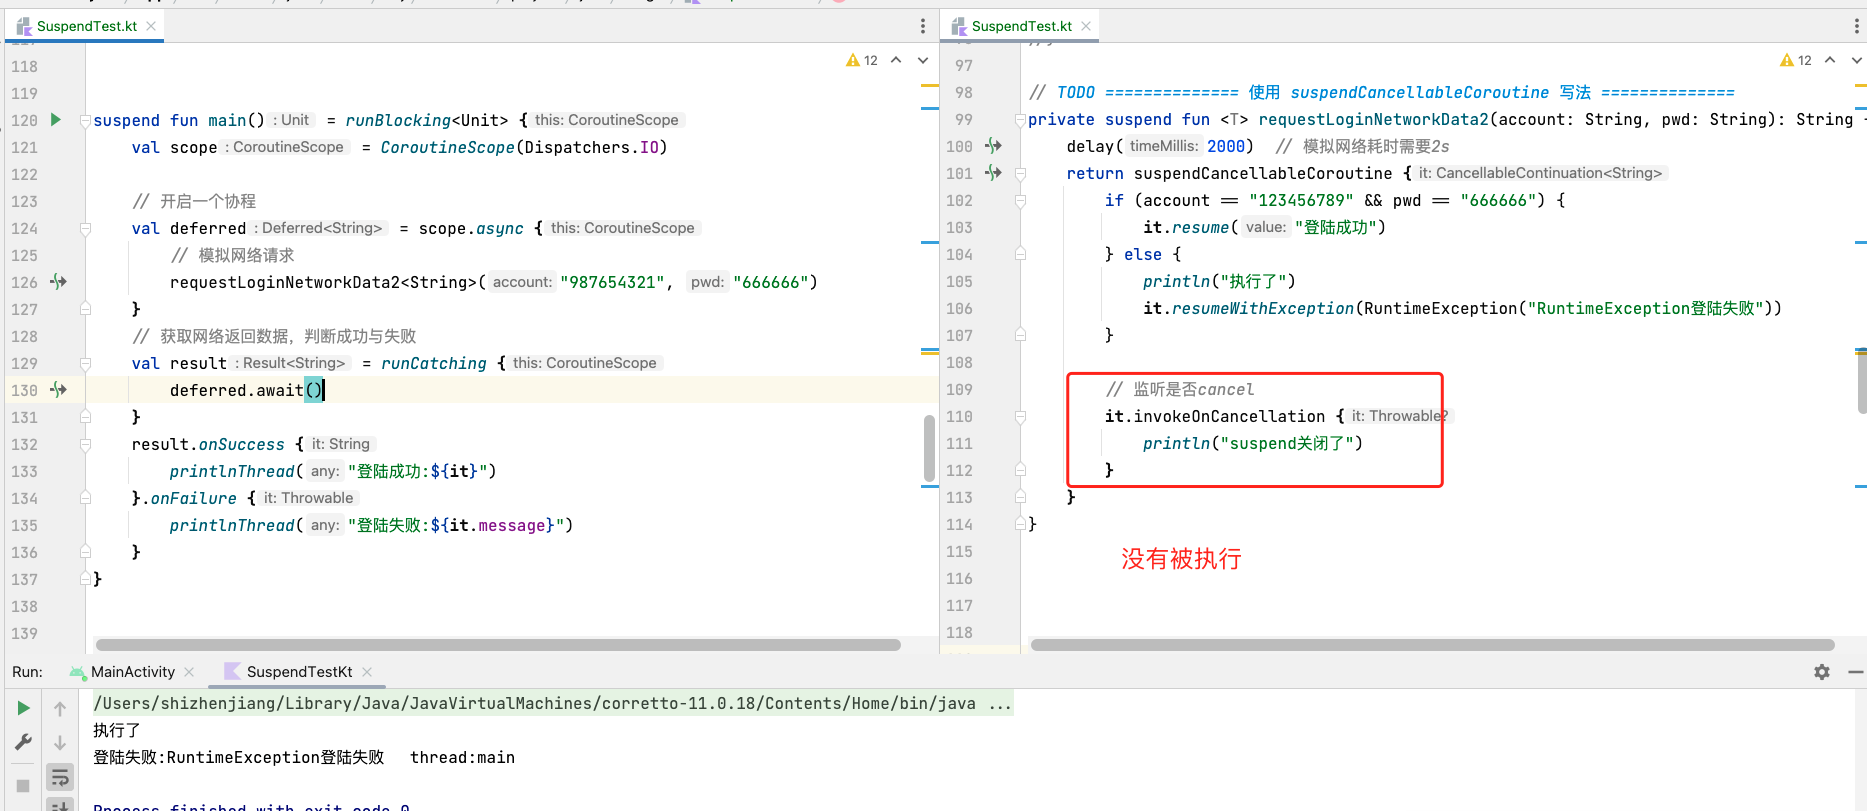Click delay call on line 100
The height and width of the screenshot is (811, 1867).
1090,146
